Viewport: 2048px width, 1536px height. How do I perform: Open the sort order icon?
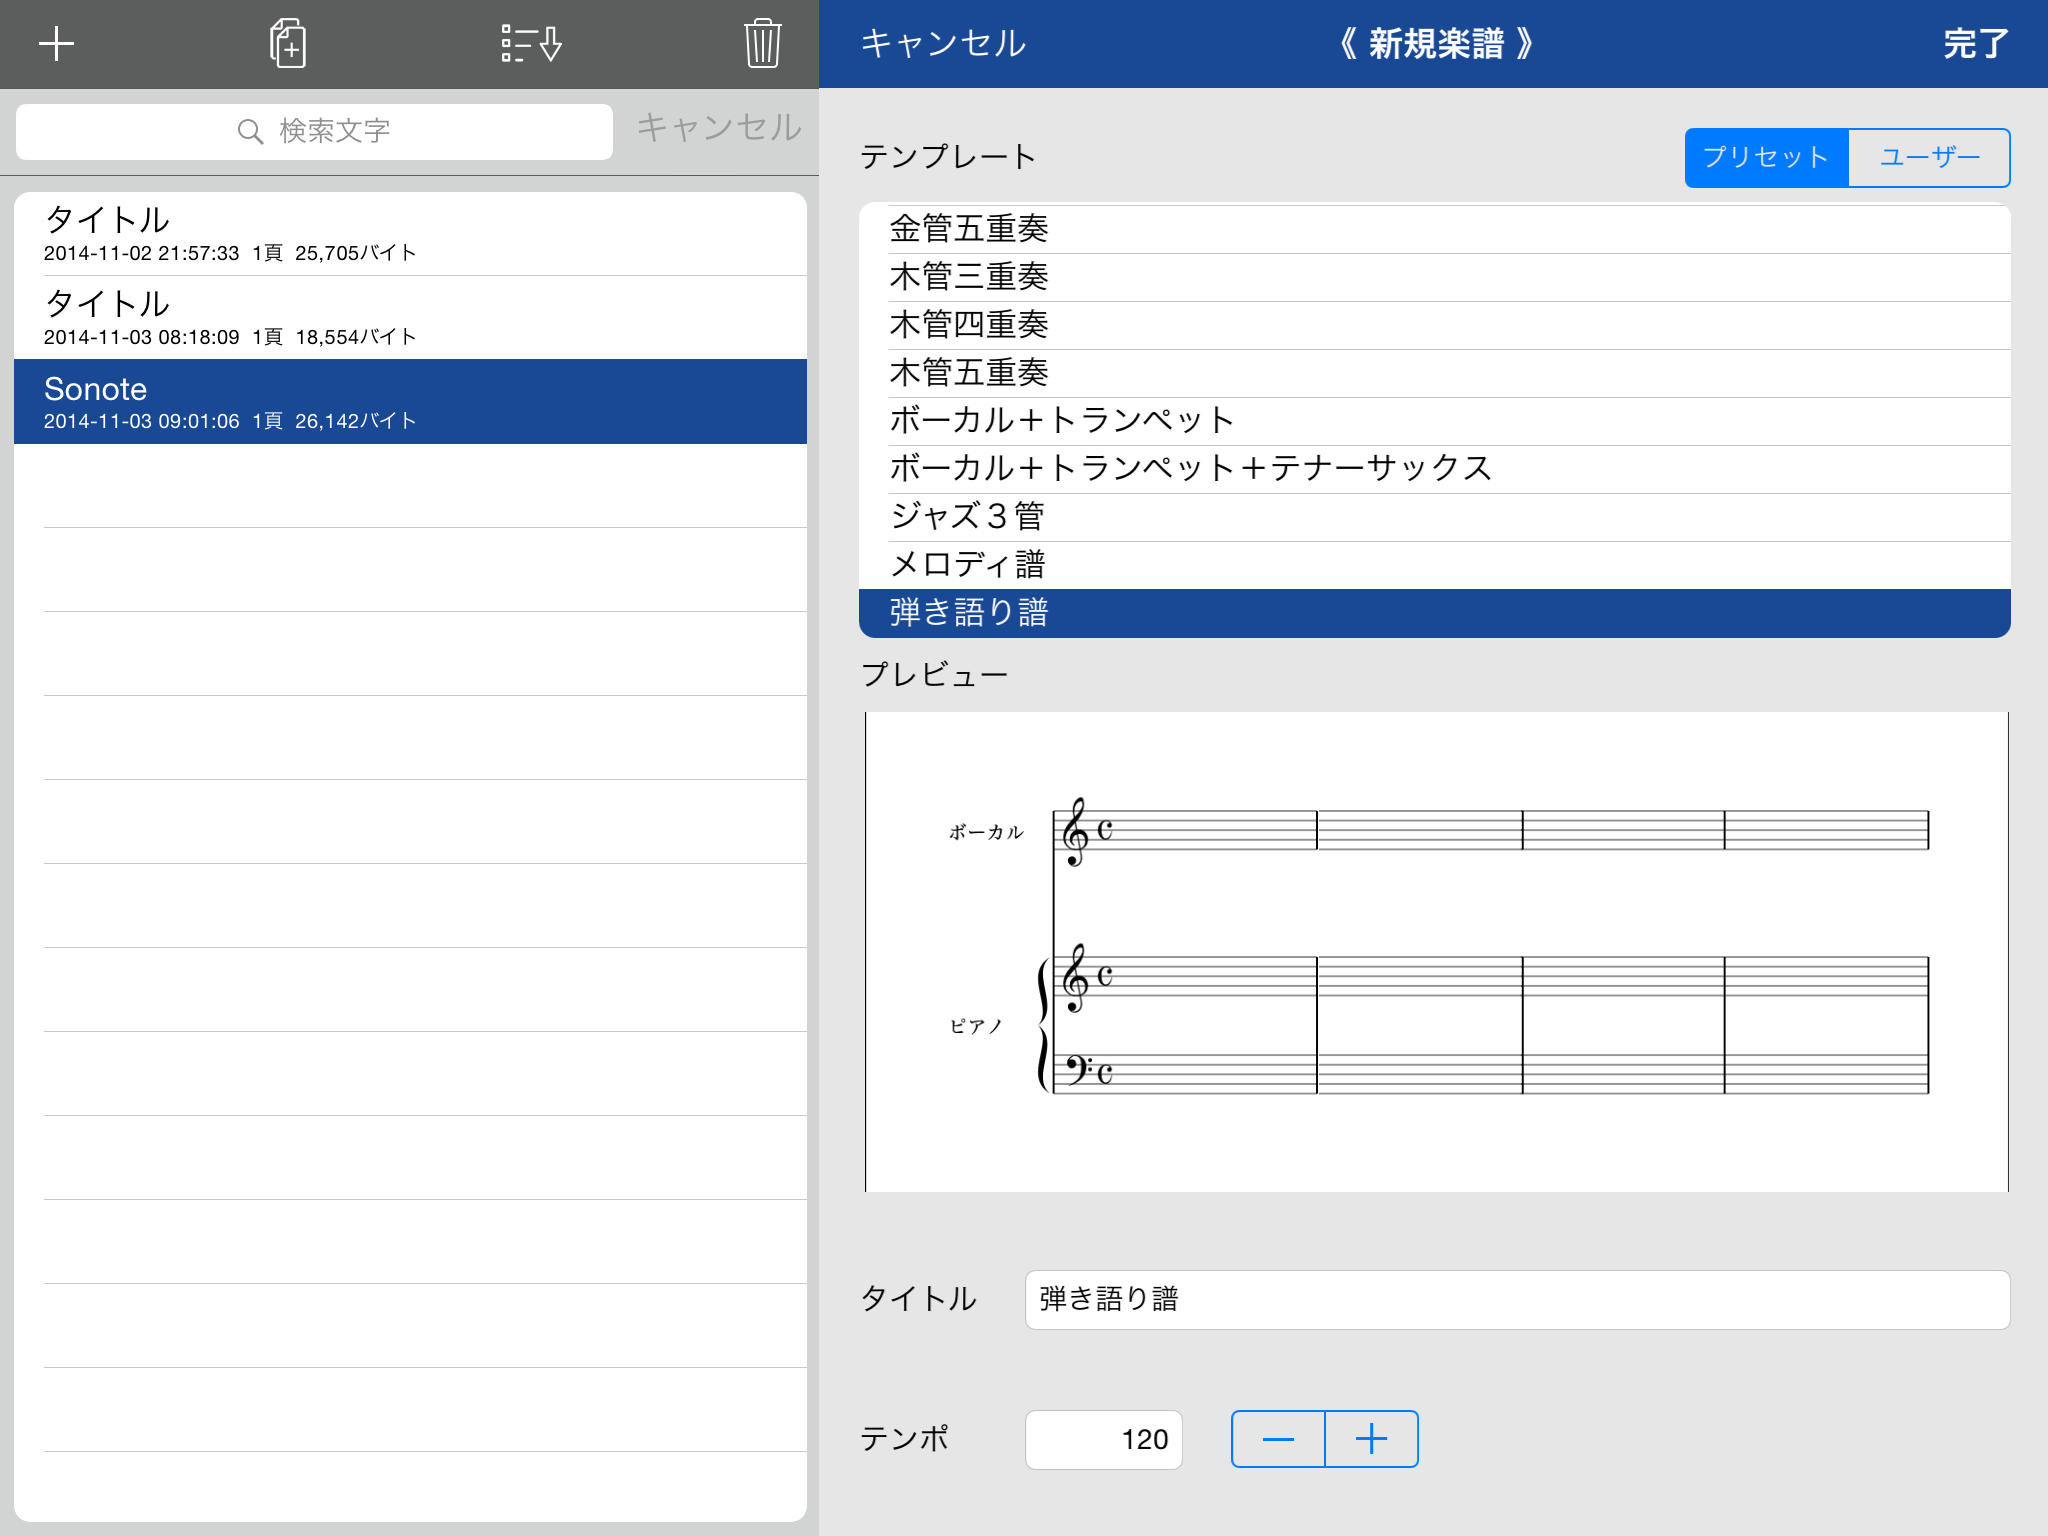point(530,44)
